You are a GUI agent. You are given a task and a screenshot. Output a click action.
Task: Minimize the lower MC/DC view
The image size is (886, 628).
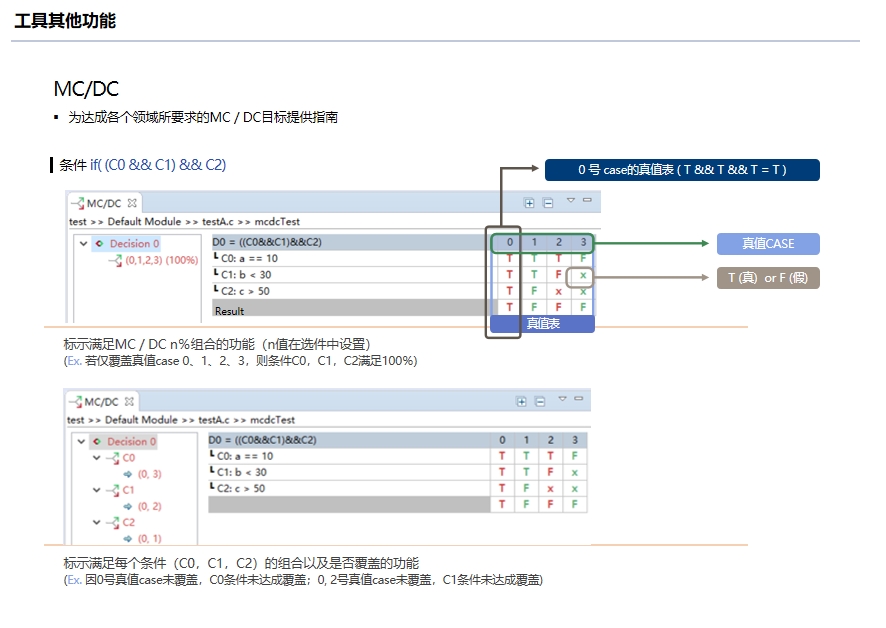(x=579, y=399)
